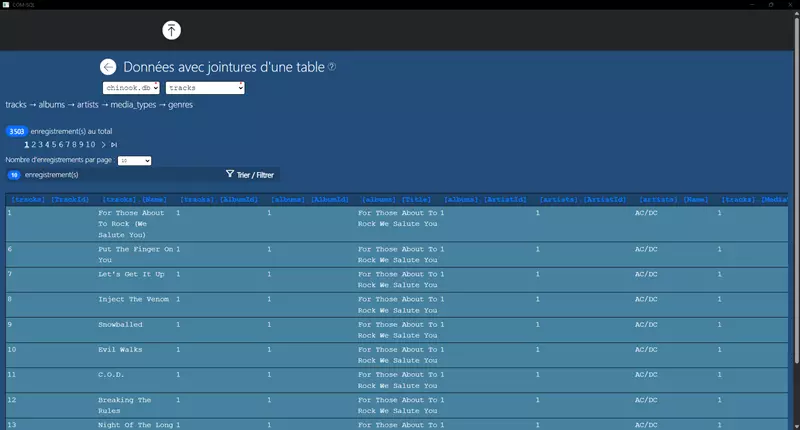The width and height of the screenshot is (800, 430).
Task: Select track name 'Let's Get It Up'
Action: (x=131, y=274)
